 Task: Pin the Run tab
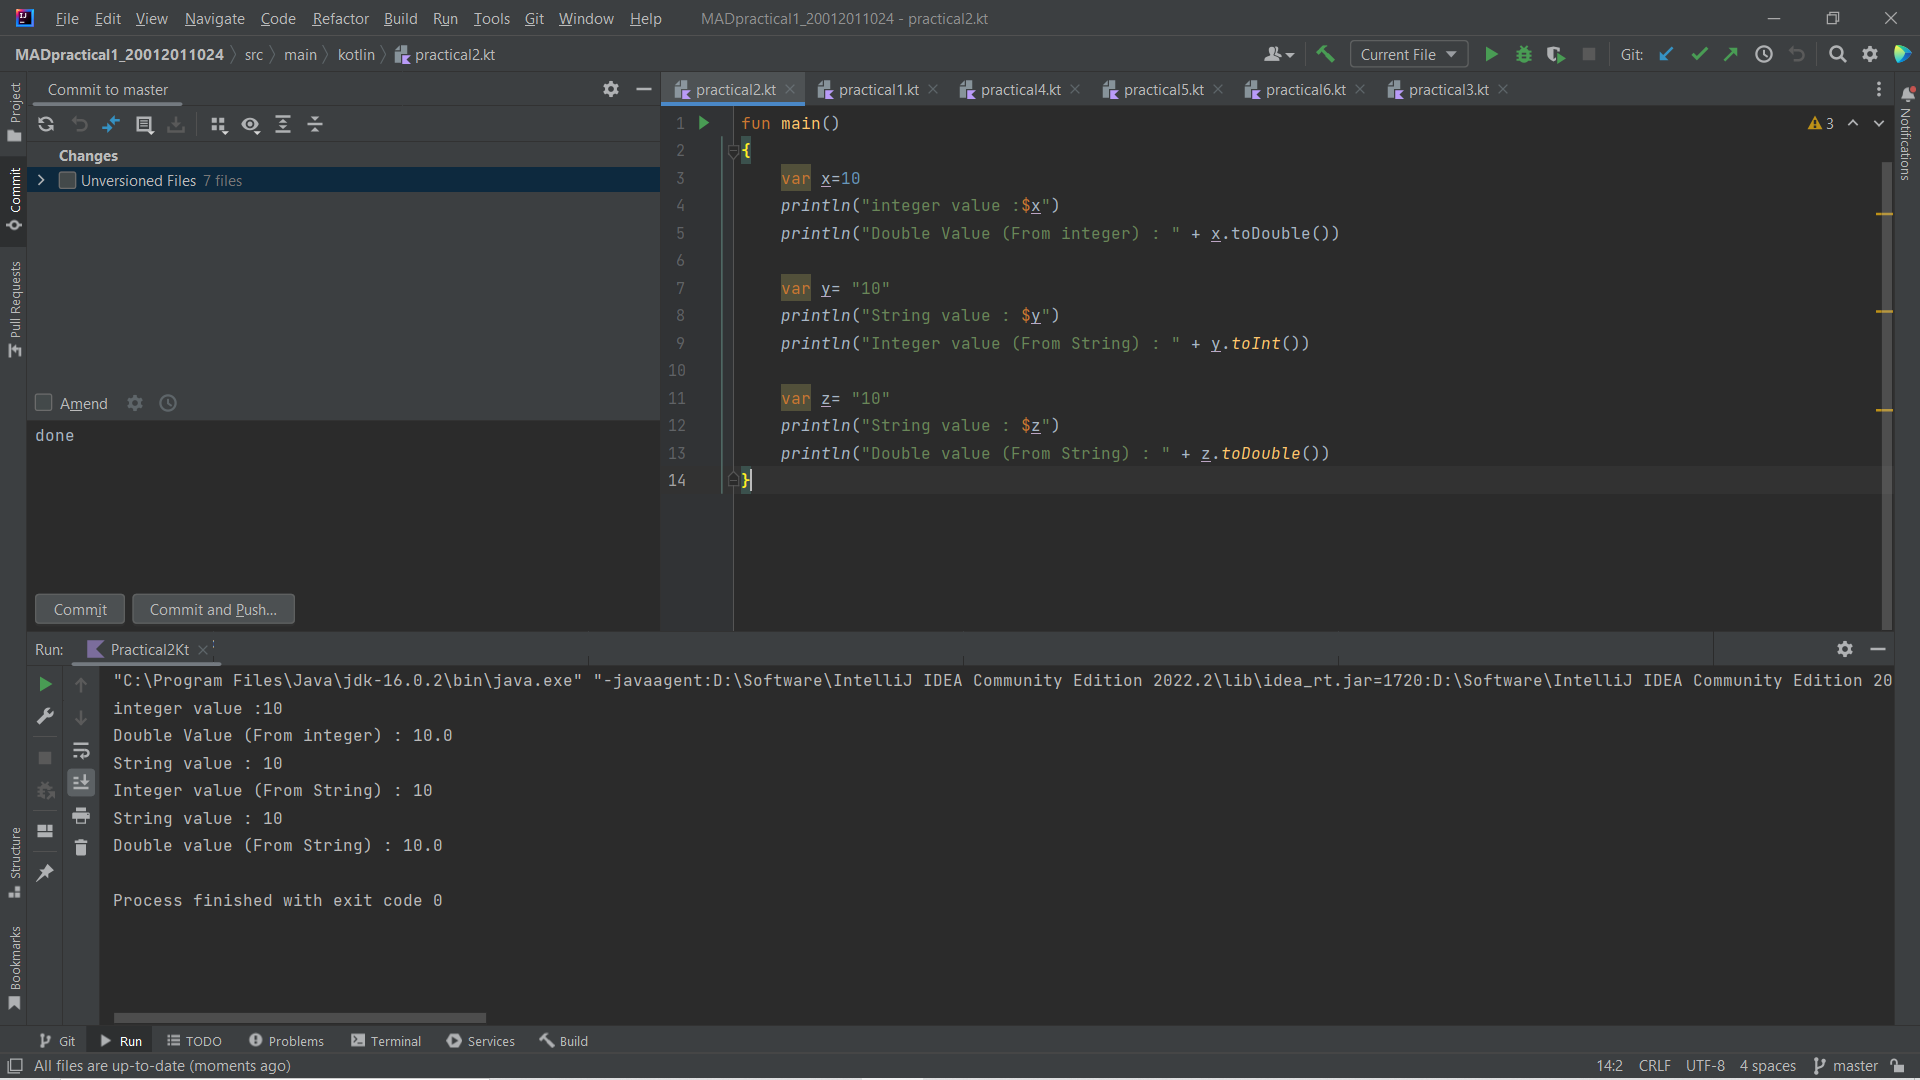click(x=45, y=872)
